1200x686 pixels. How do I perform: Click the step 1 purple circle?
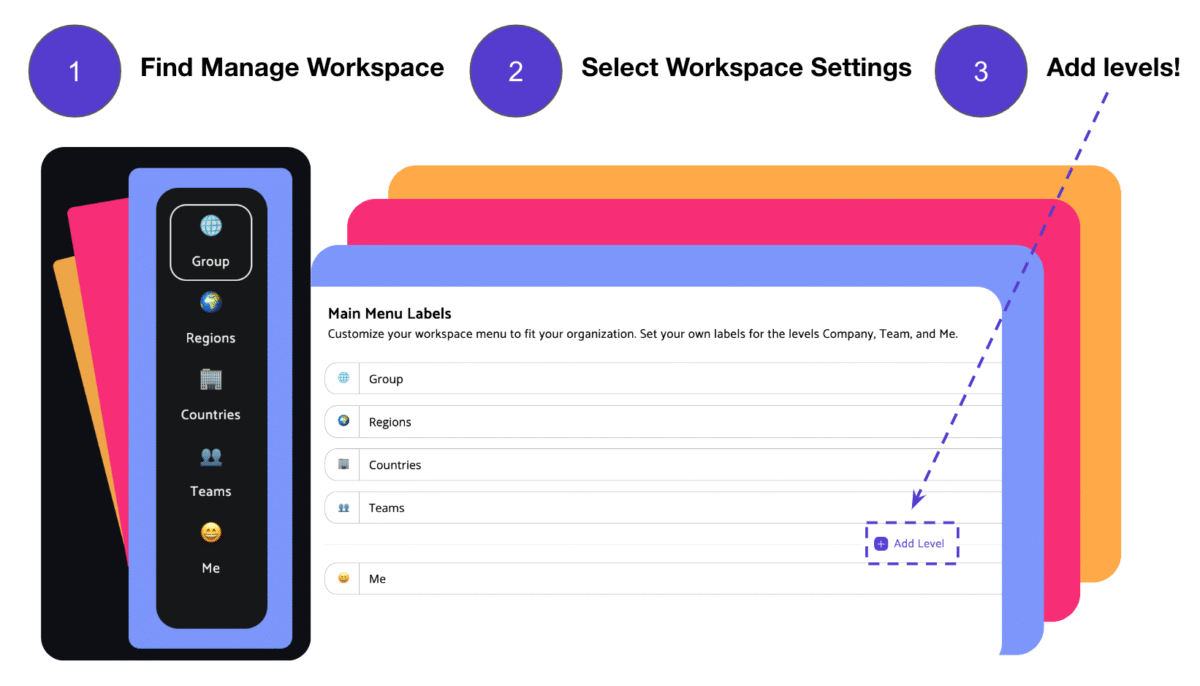point(75,71)
